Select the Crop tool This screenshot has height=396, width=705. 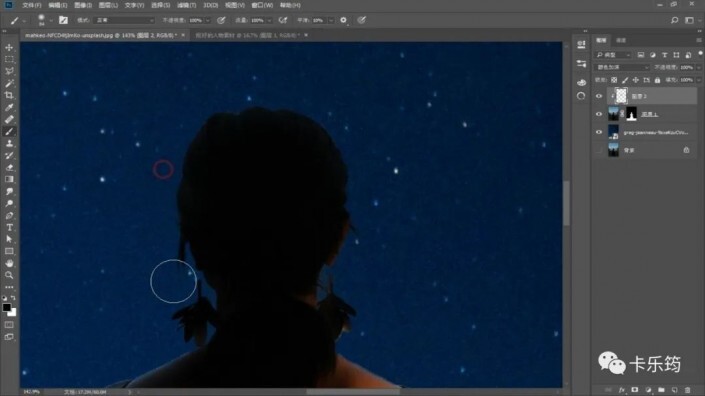coord(9,95)
